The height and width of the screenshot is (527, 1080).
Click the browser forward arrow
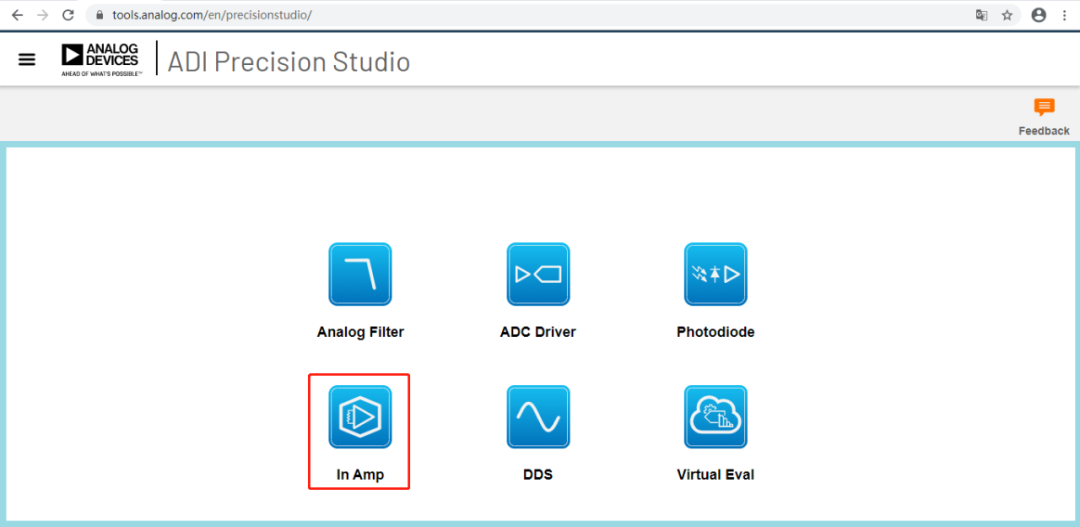(x=42, y=15)
